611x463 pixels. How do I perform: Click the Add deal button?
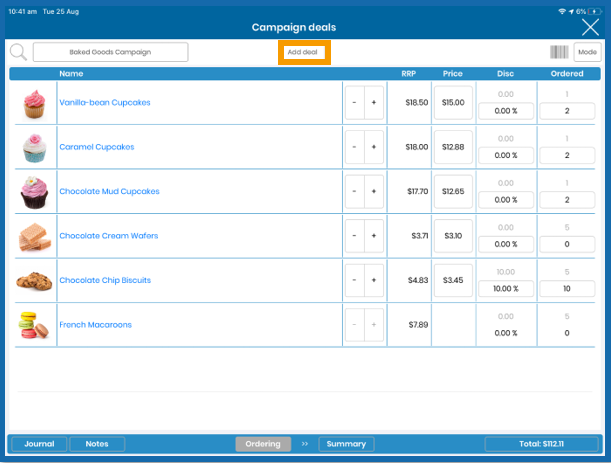[304, 52]
